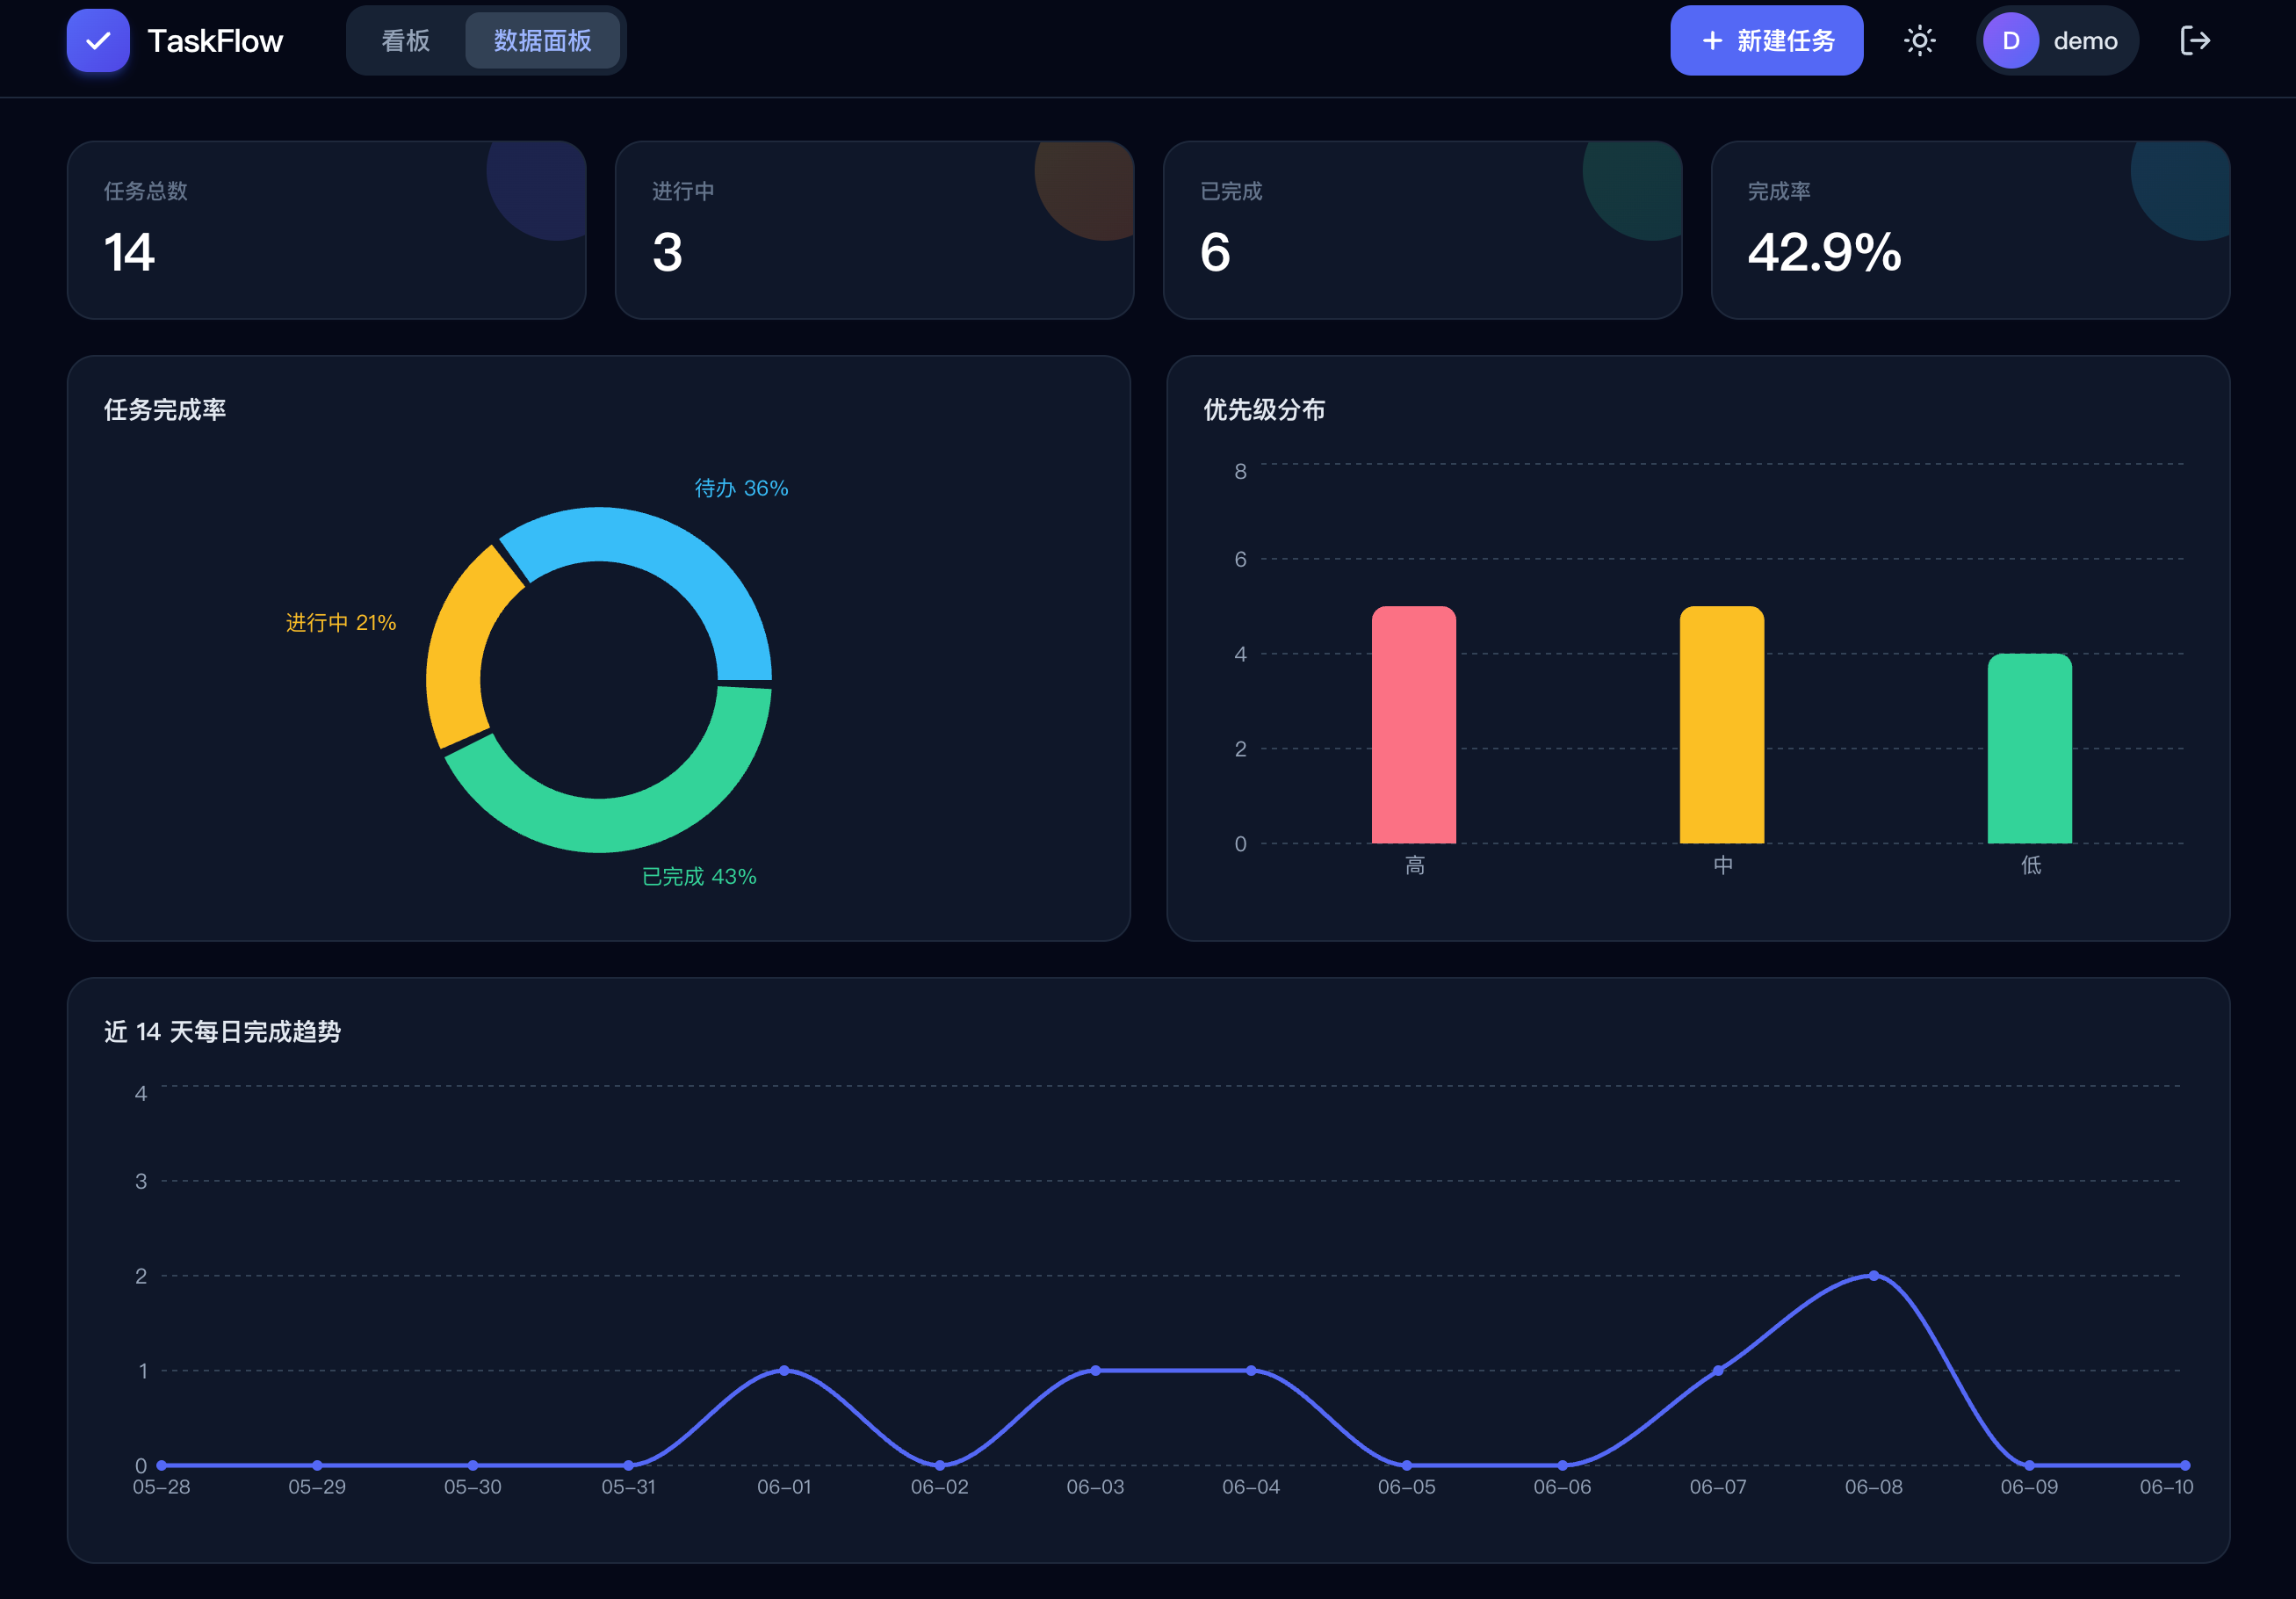This screenshot has height=1599, width=2296.
Task: Create a task with 新建任务 button
Action: coord(1766,41)
